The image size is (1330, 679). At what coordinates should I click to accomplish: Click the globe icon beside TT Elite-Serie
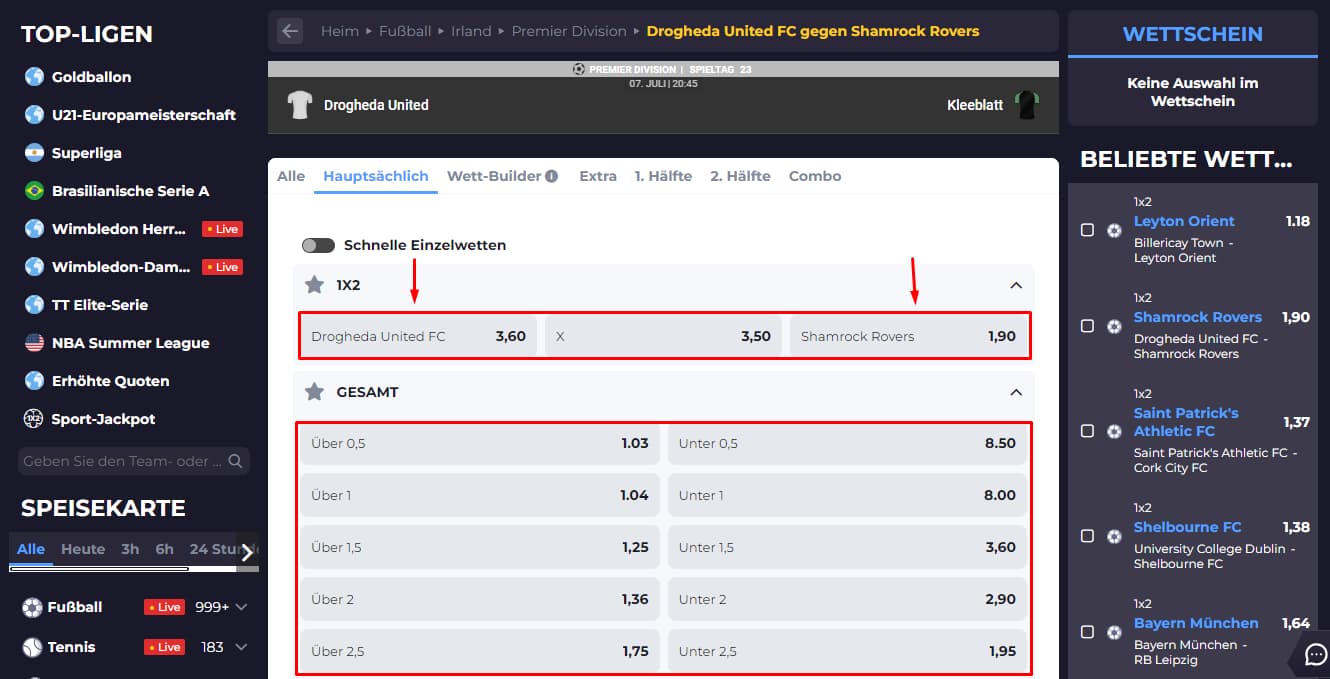point(35,305)
